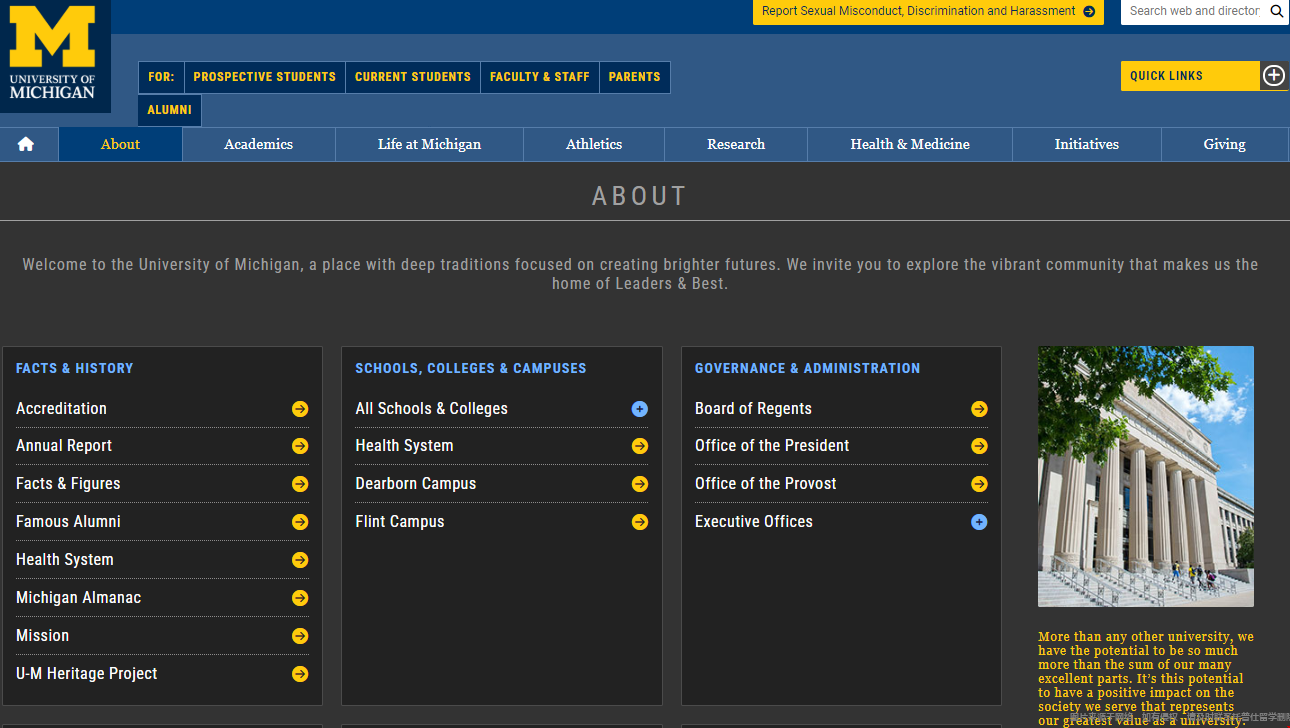
Task: Expand All Schools & Colleges plus icon
Action: 640,409
